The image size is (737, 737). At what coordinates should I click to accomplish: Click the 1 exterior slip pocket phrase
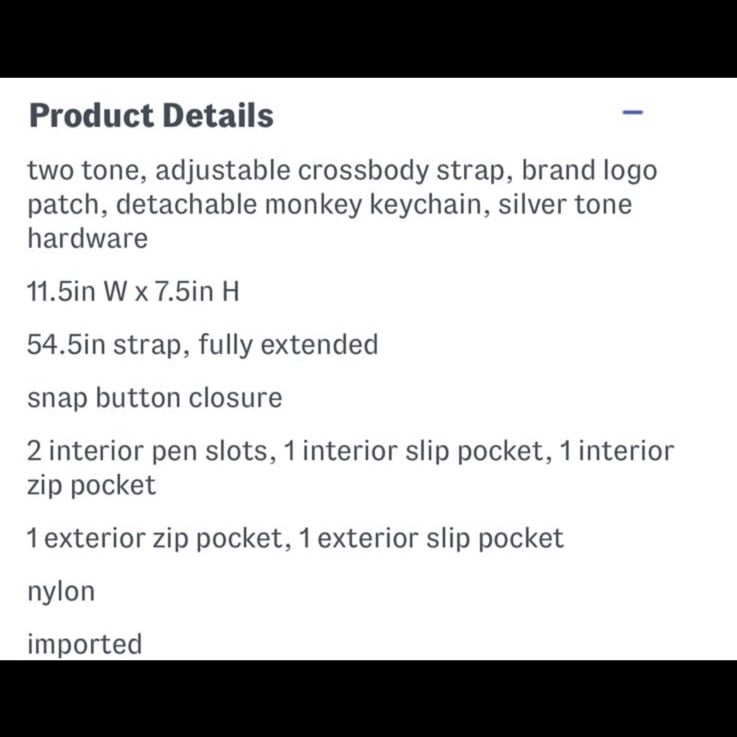[431, 539]
